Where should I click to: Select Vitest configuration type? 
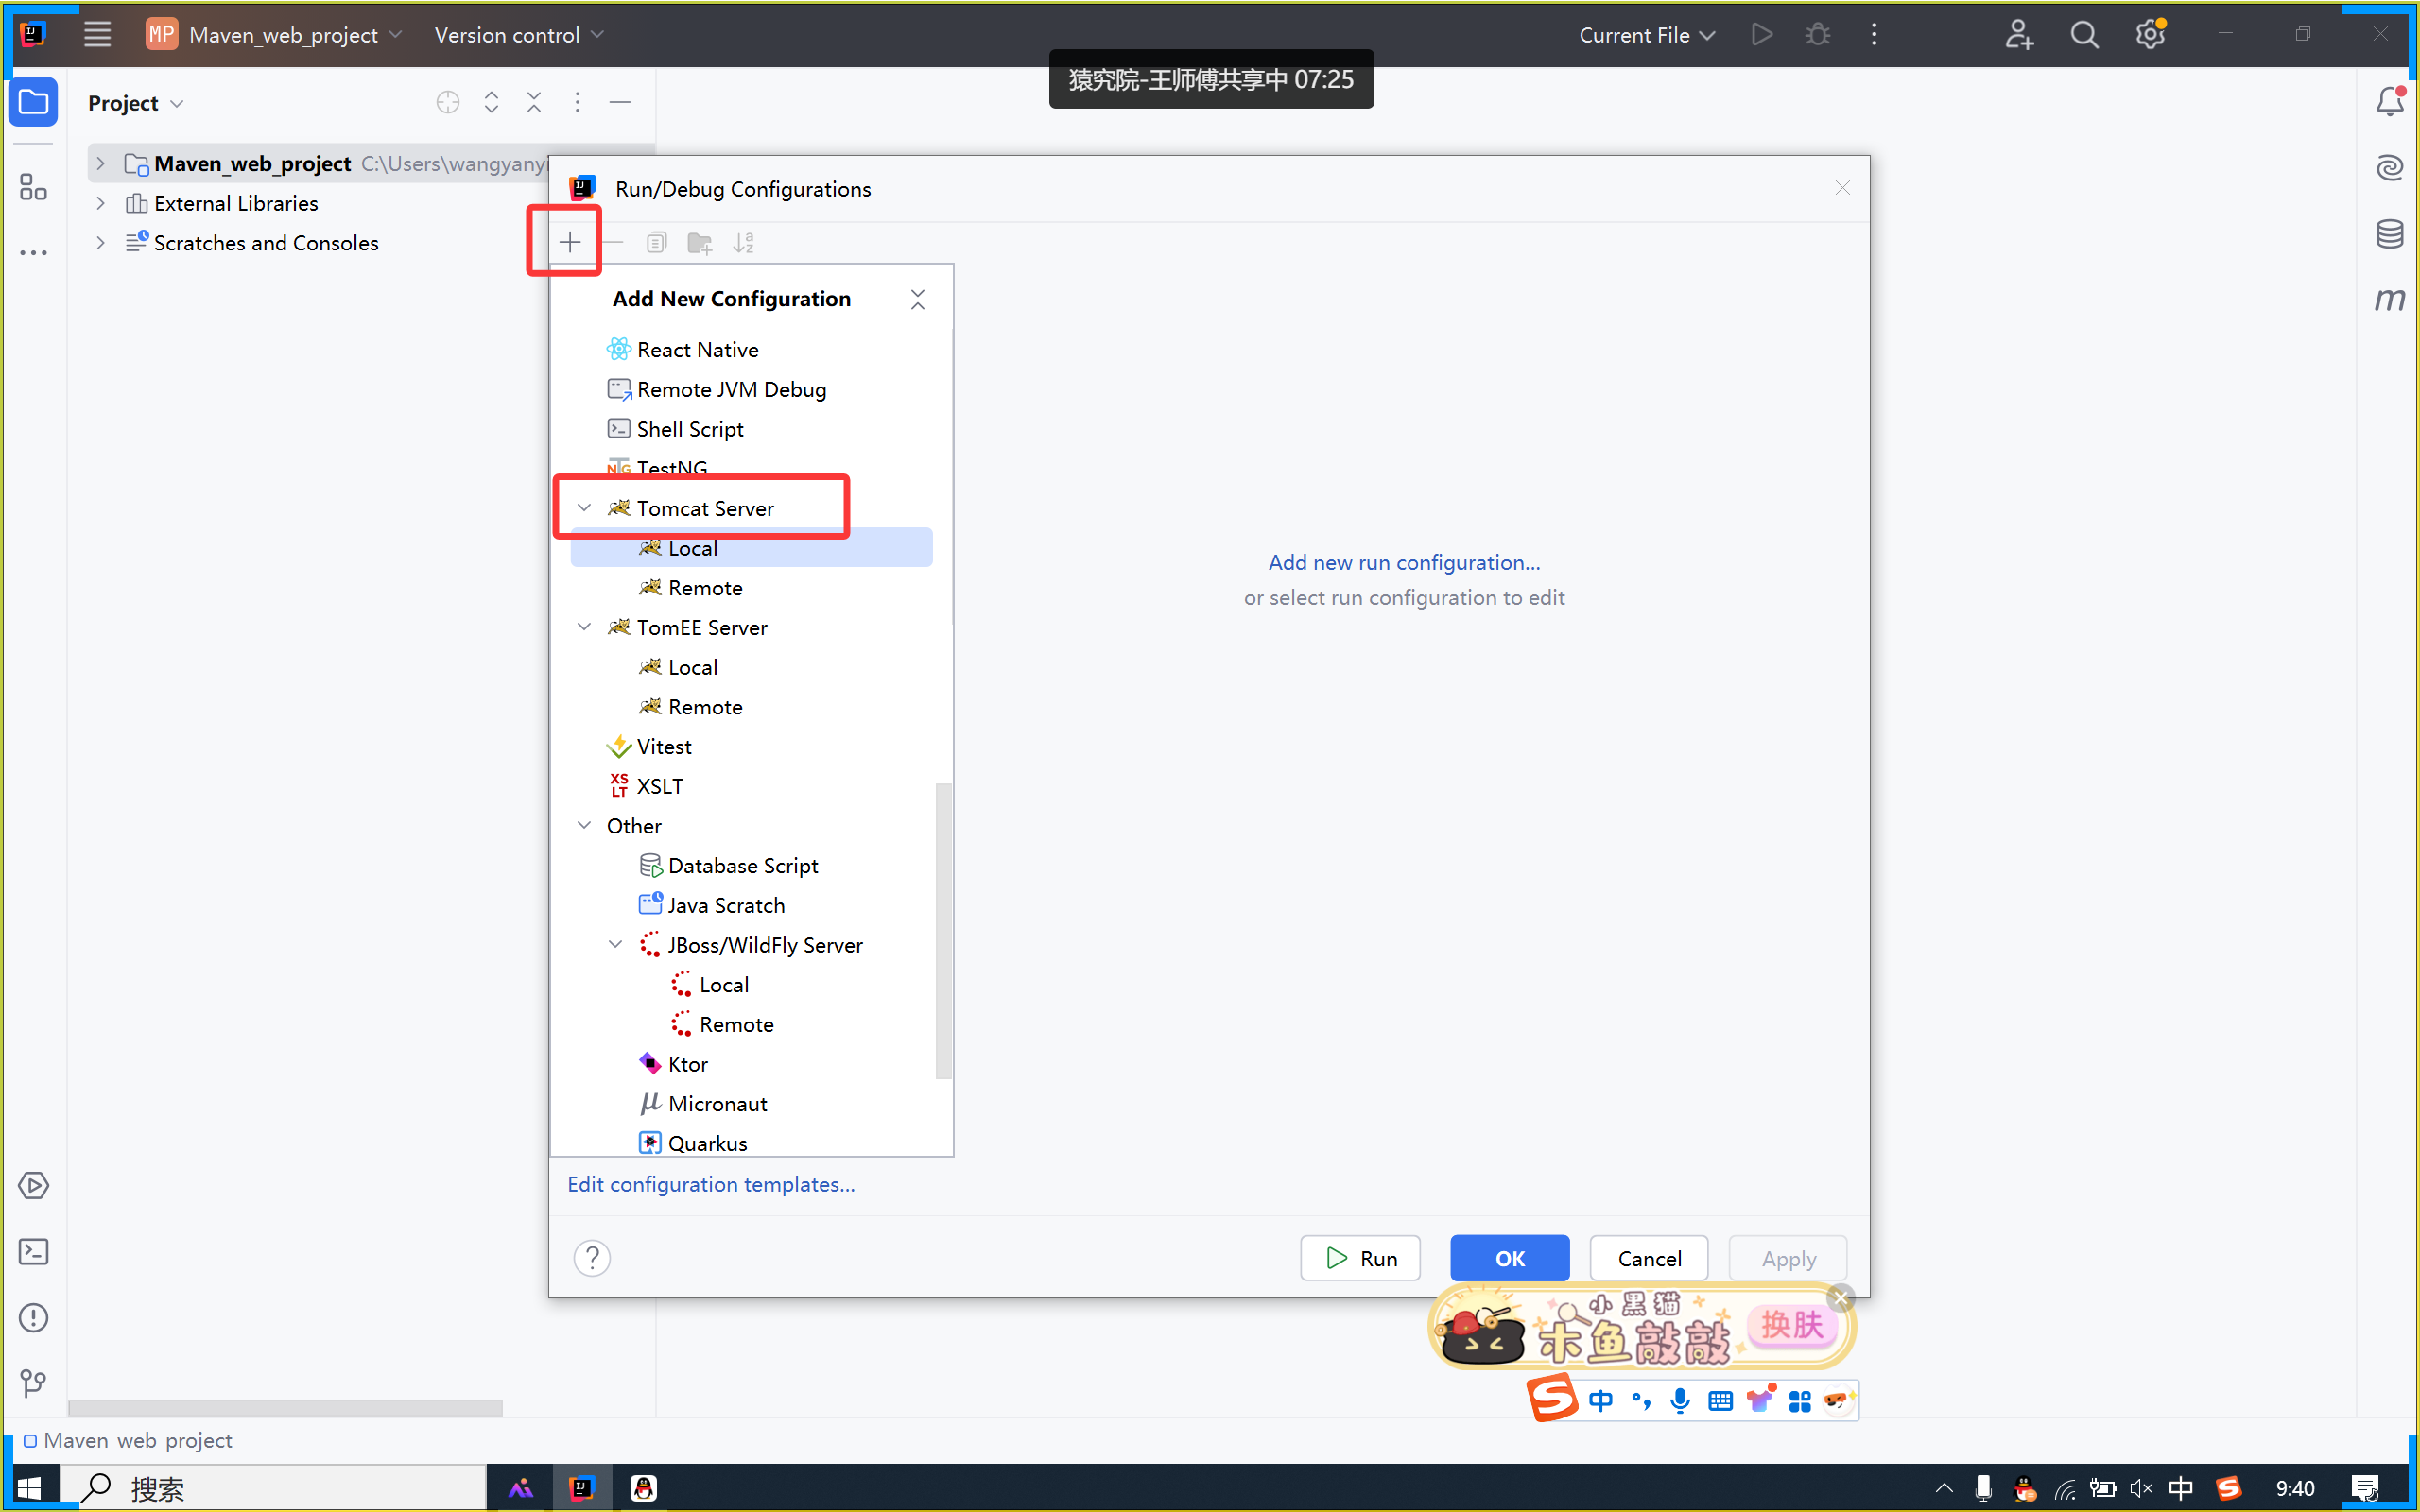(x=751, y=746)
